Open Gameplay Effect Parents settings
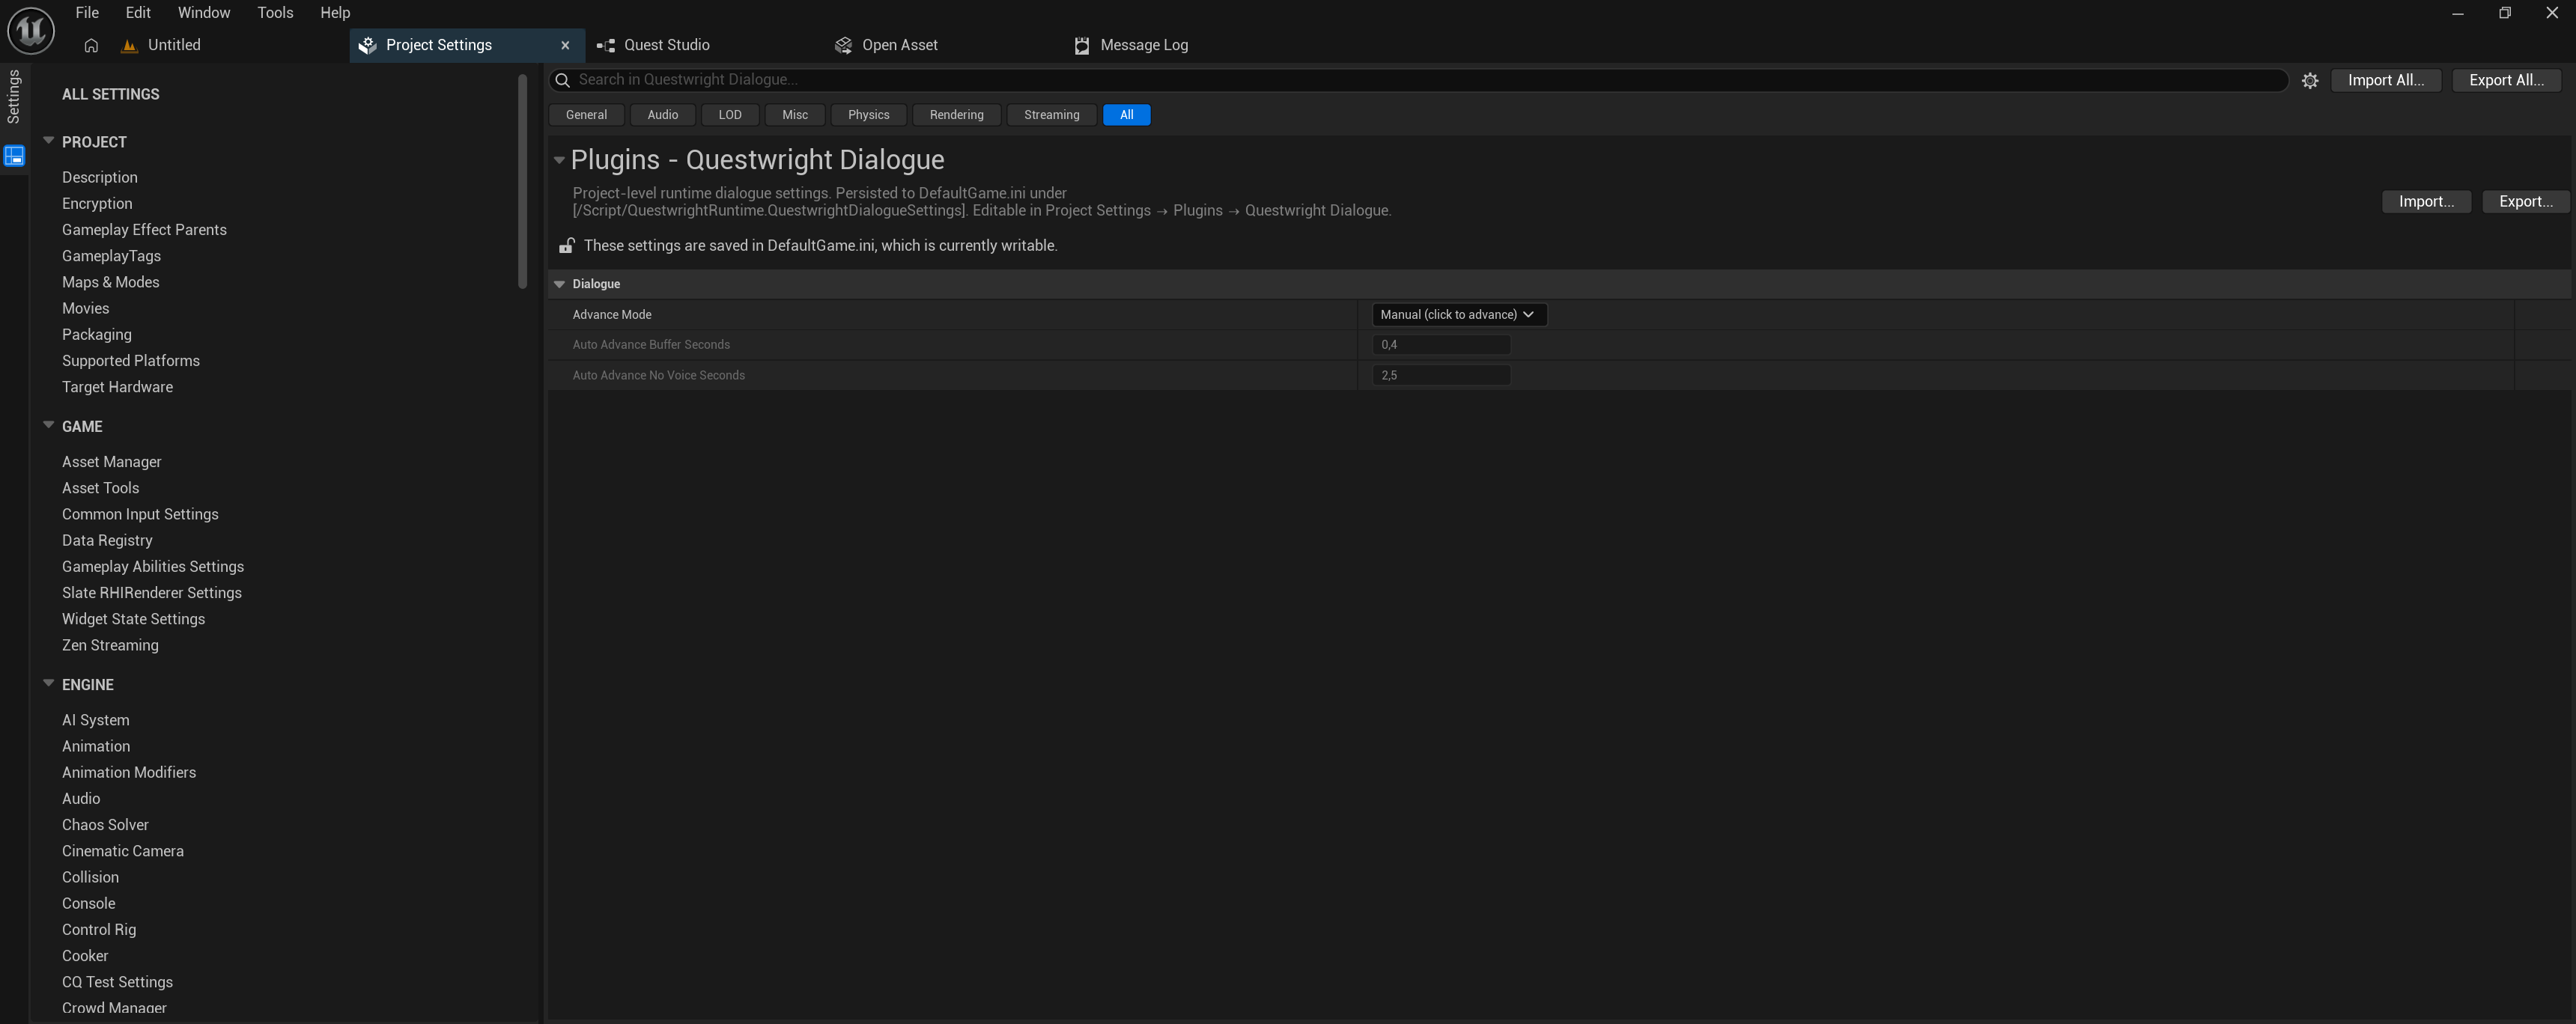The image size is (2576, 1024). pos(144,229)
